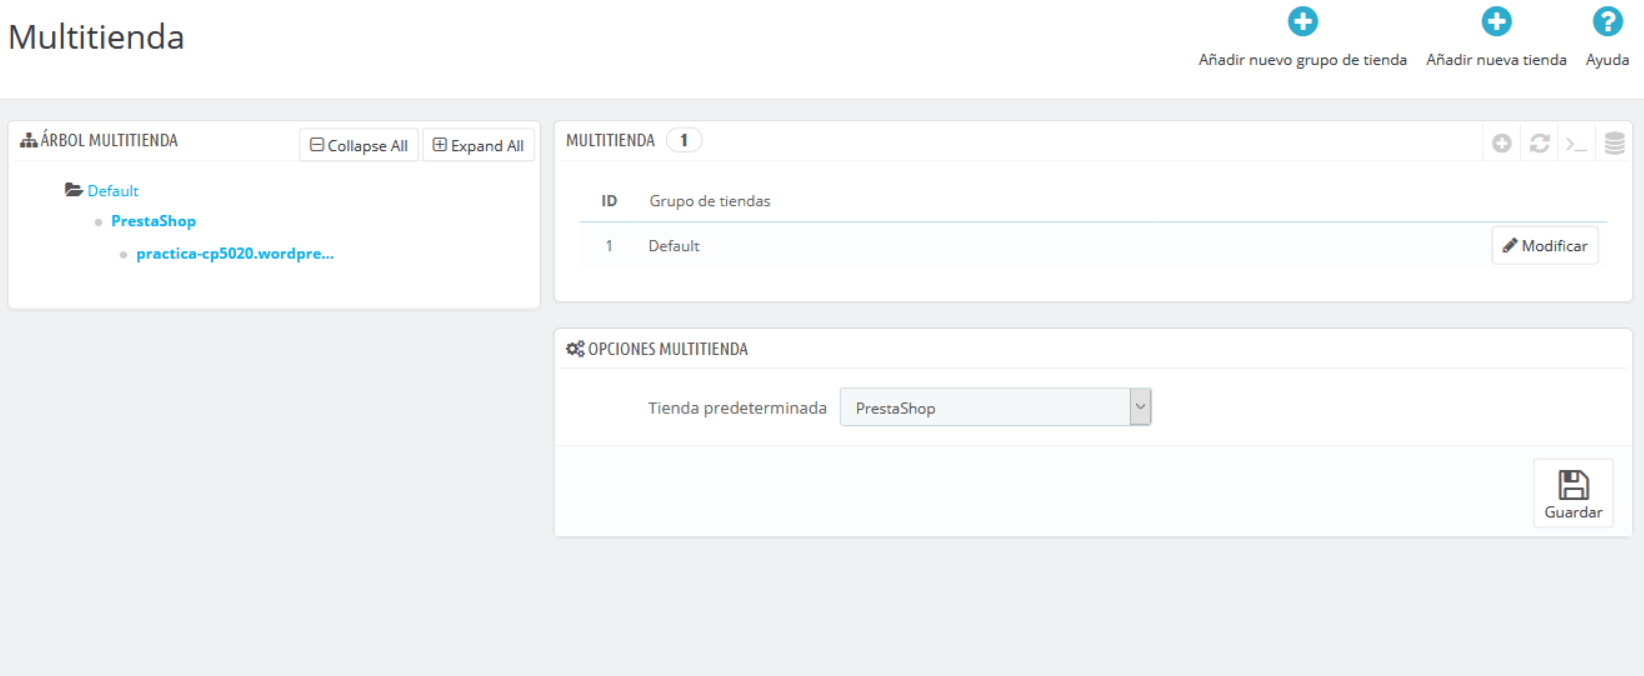The height and width of the screenshot is (676, 1644).
Task: Click the add new icon in Multitienda panel header
Action: click(x=1501, y=144)
